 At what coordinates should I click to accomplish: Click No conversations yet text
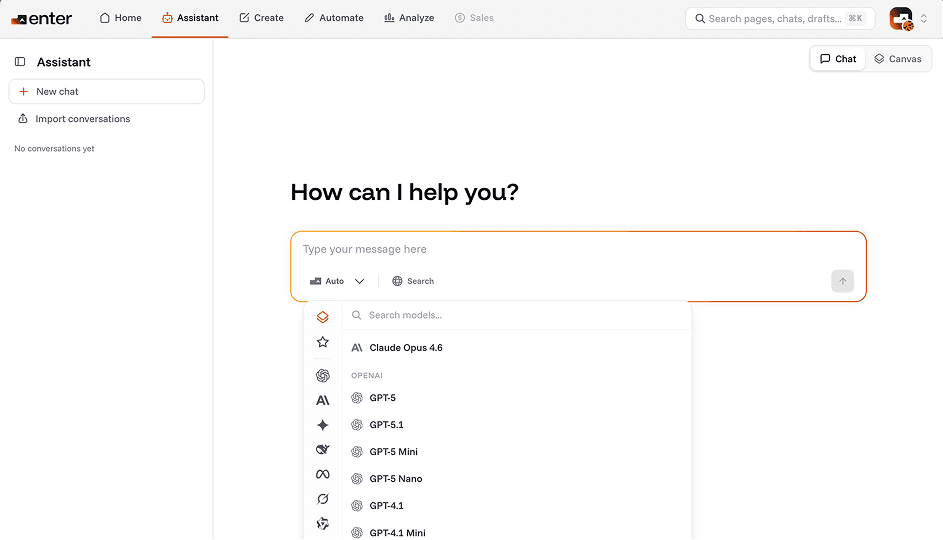[x=54, y=149]
